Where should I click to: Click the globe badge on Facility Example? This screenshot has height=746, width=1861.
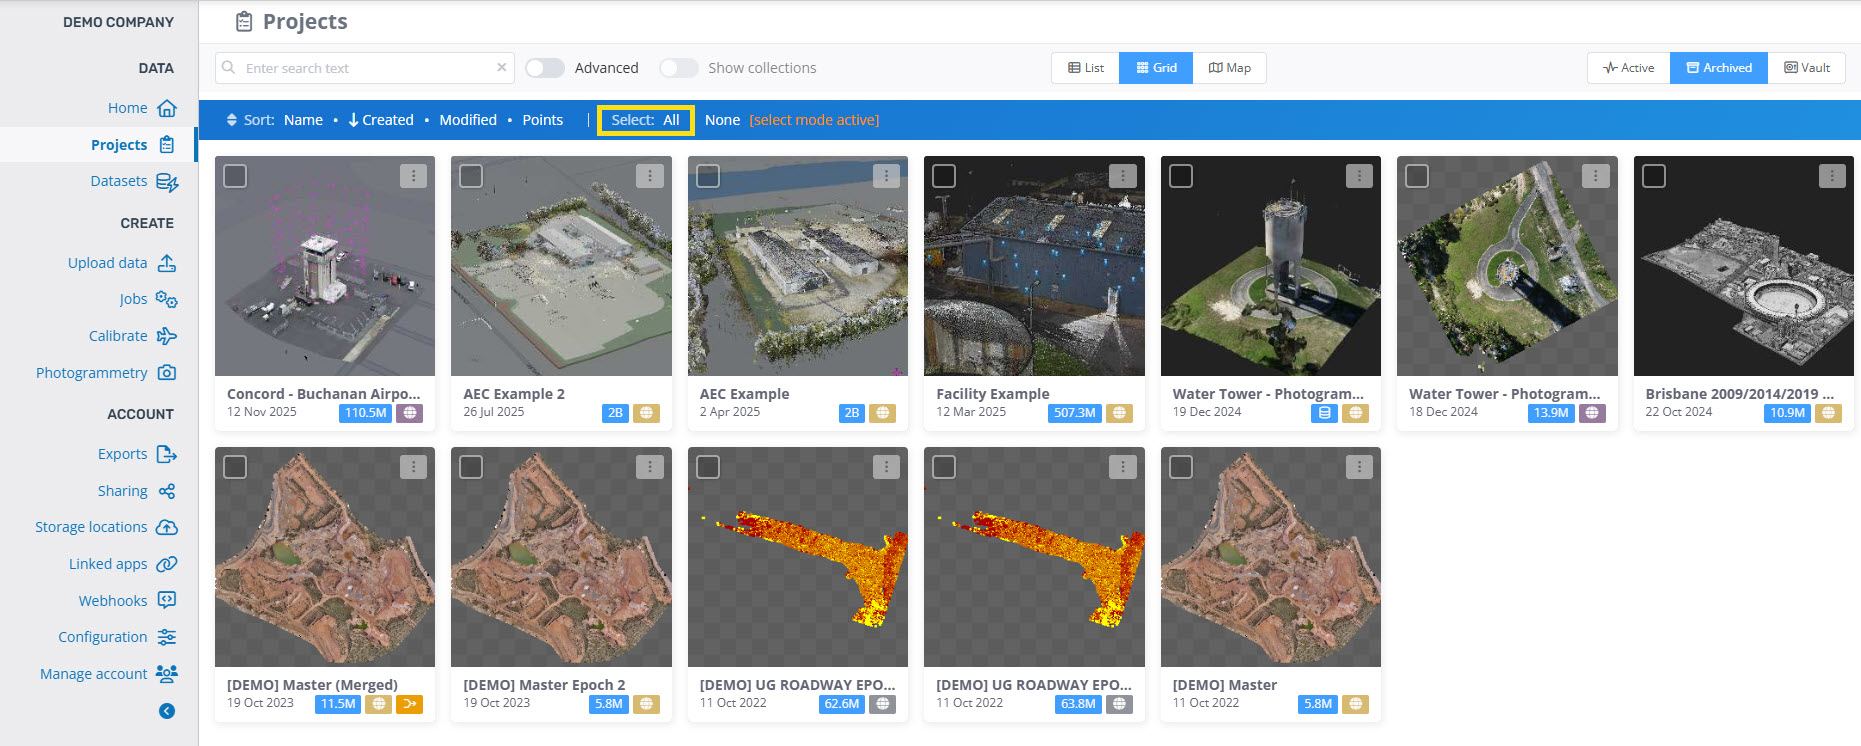point(1119,413)
